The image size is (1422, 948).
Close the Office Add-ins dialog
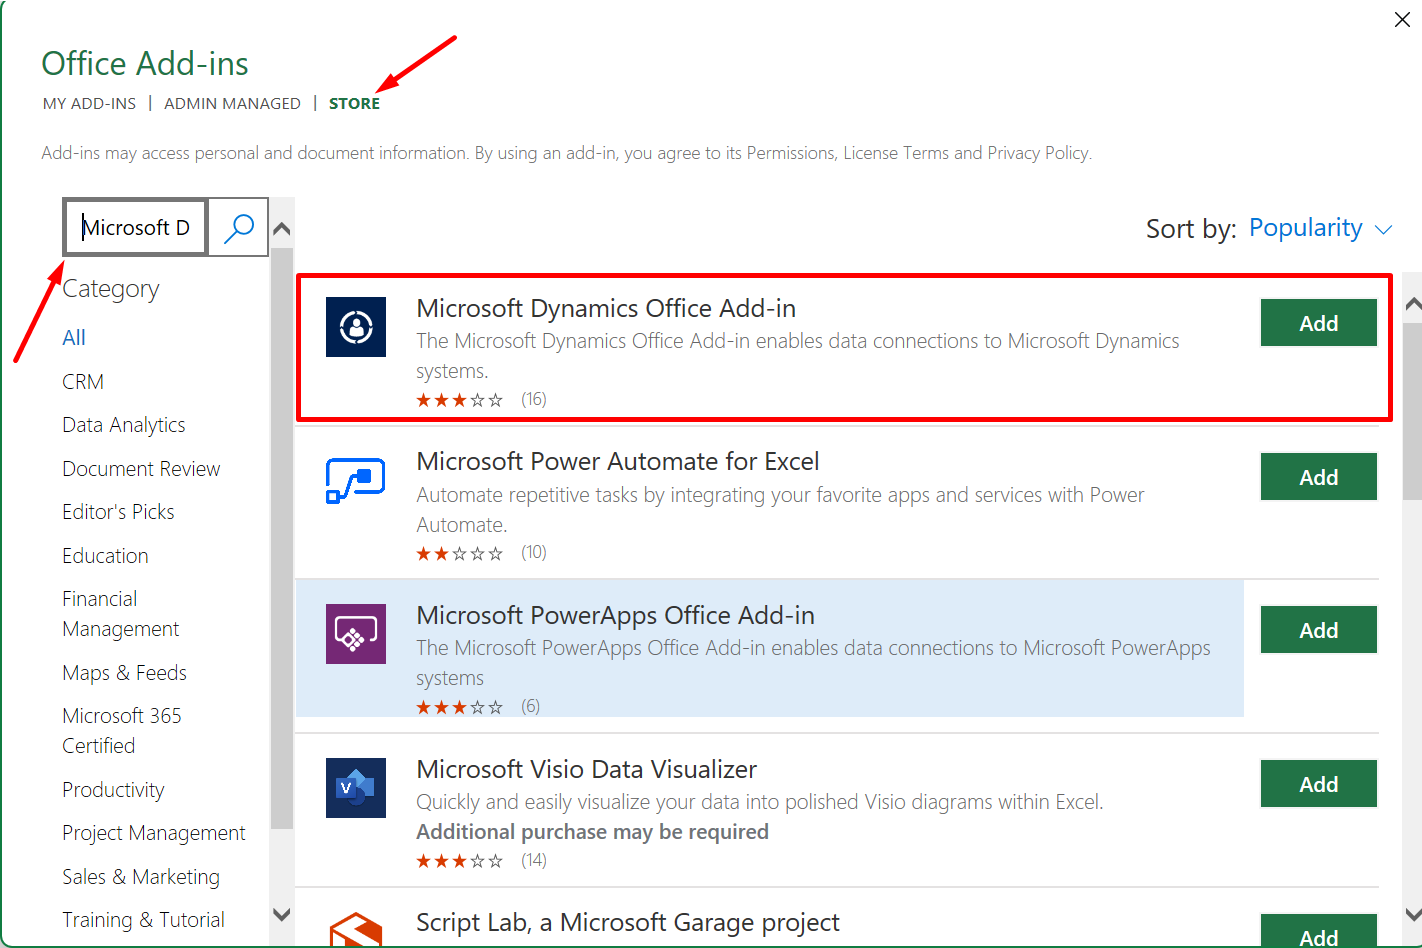point(1402,20)
